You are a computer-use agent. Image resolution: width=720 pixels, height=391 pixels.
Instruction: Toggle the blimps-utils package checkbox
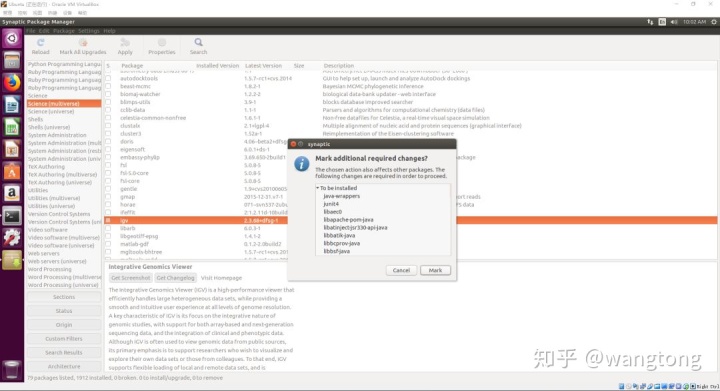108,102
